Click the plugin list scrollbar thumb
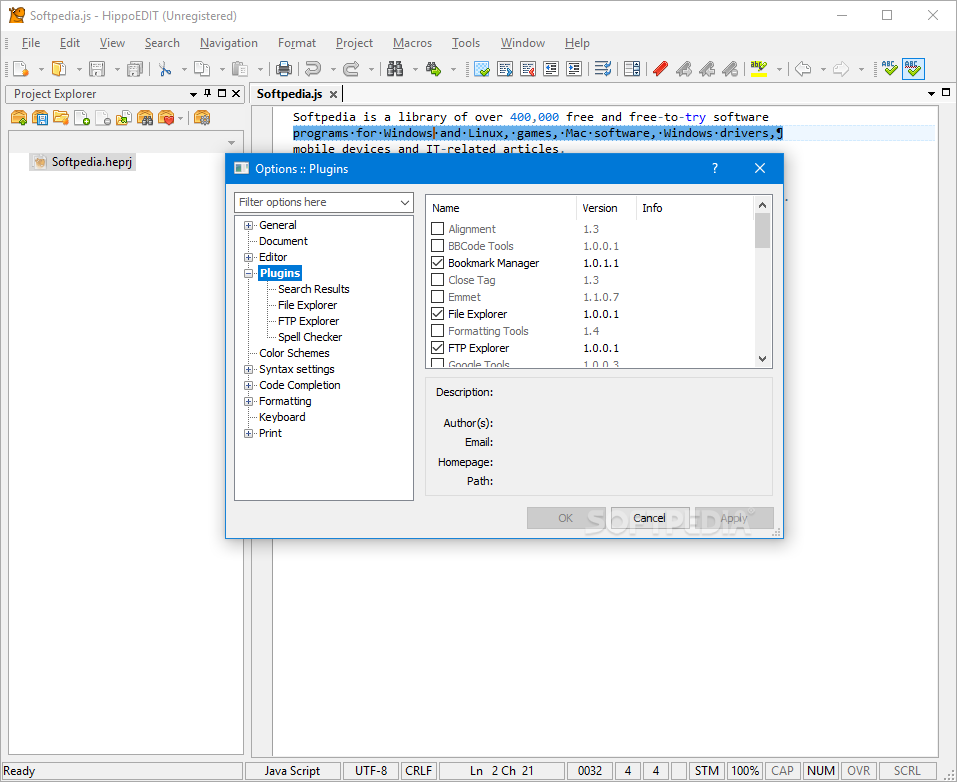This screenshot has width=957, height=782. (762, 231)
